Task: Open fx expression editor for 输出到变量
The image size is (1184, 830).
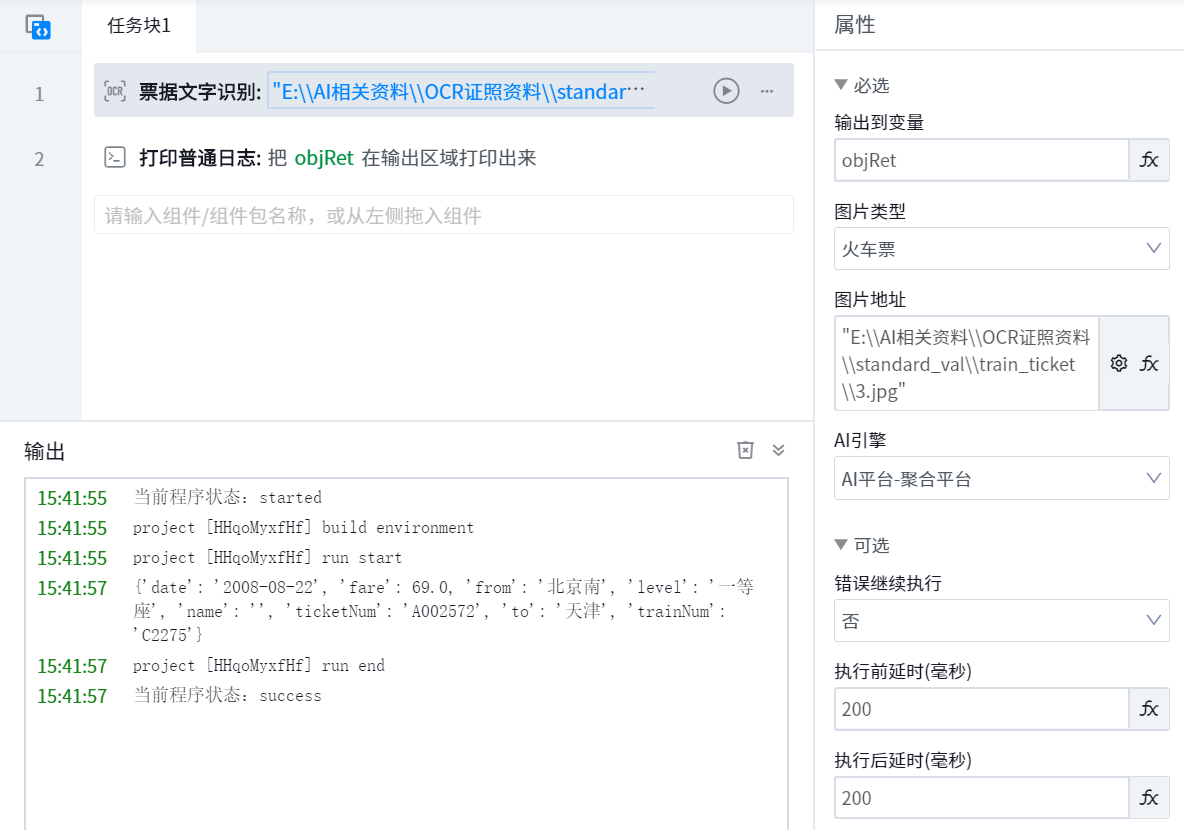Action: [1149, 160]
